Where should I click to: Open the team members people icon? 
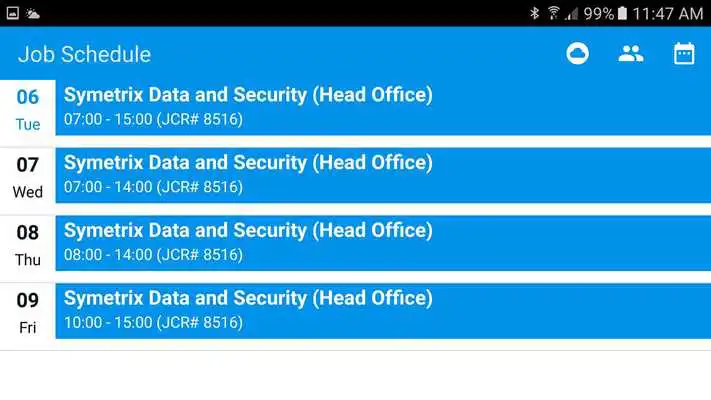(631, 54)
